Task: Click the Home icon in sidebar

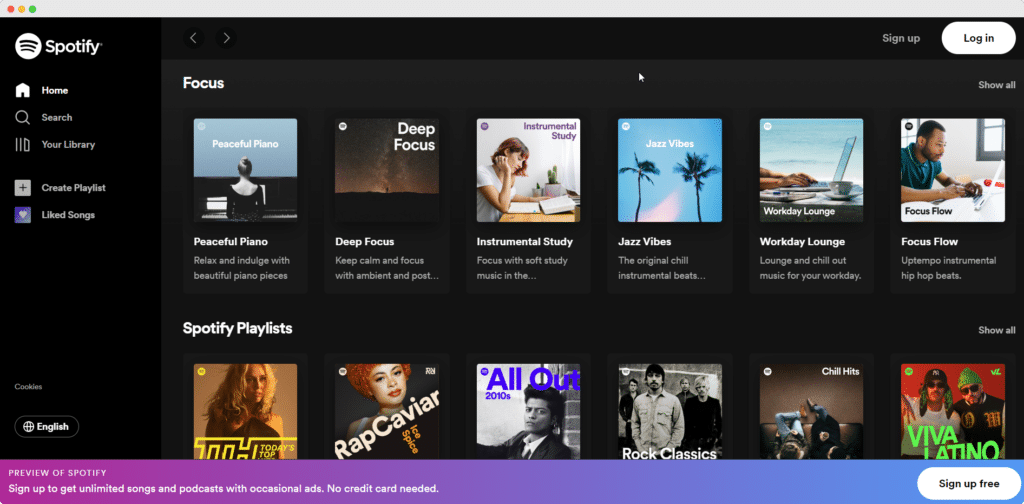Action: 23,90
